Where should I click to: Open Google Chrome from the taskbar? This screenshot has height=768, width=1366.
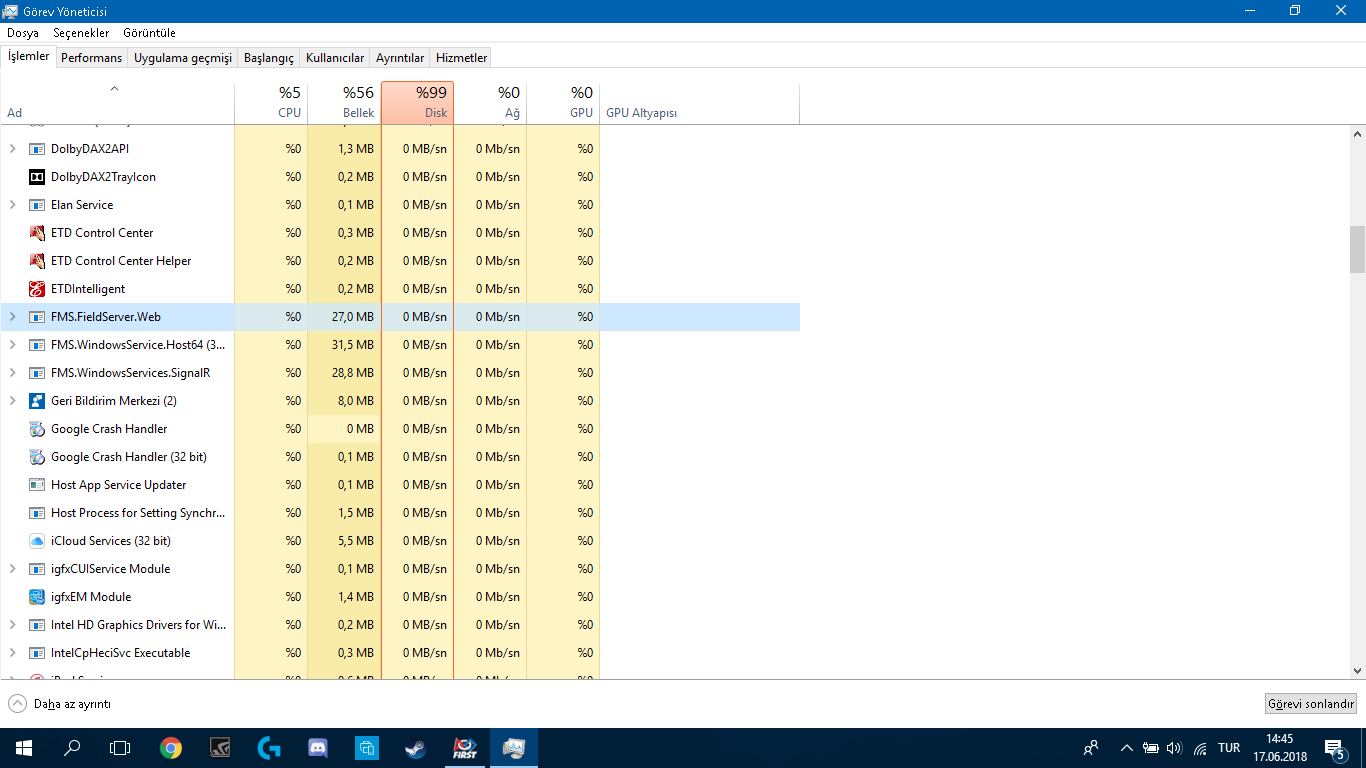pos(171,747)
